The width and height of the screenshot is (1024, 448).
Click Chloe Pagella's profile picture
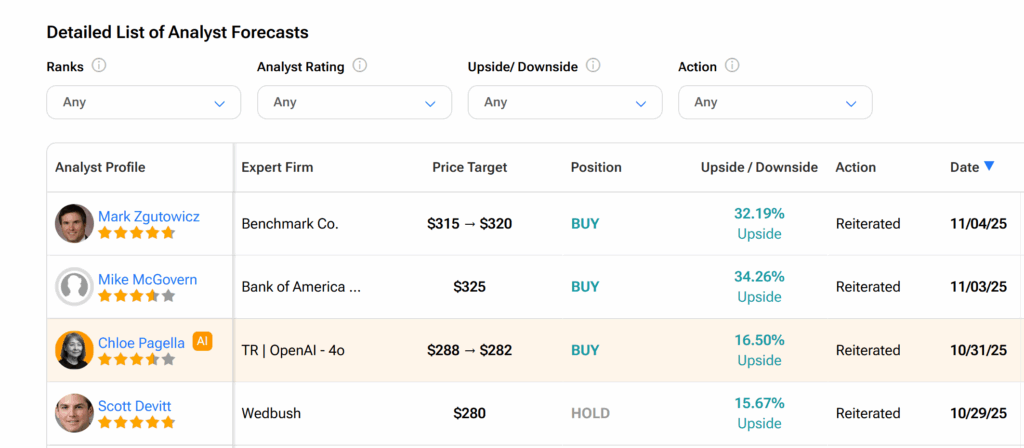(x=74, y=350)
